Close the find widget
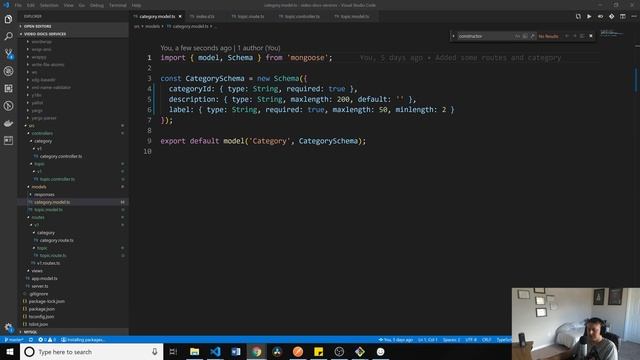 591,36
